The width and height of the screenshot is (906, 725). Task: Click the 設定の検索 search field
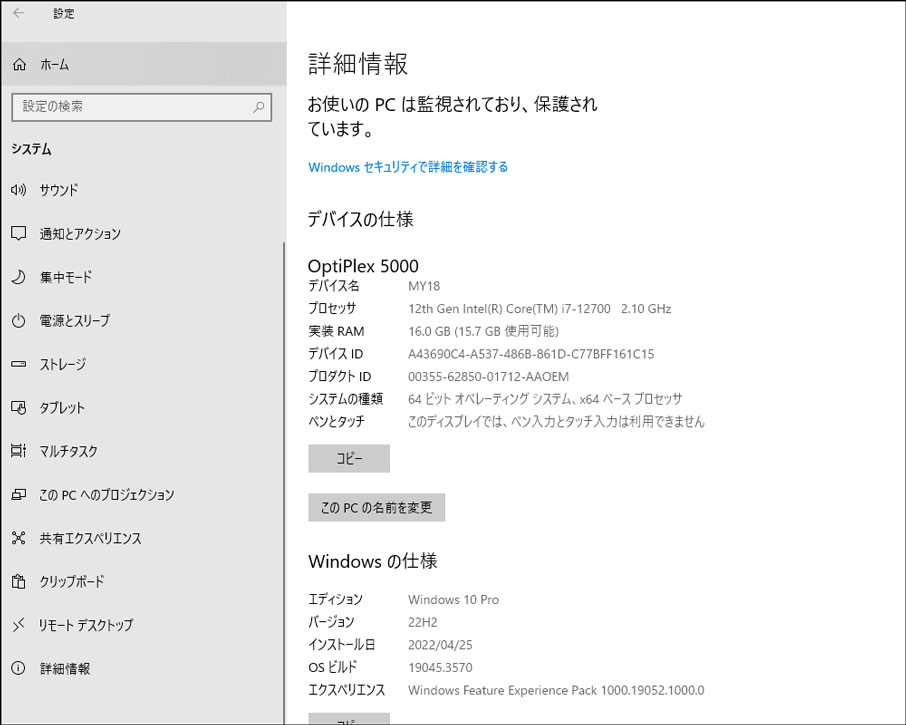142,107
